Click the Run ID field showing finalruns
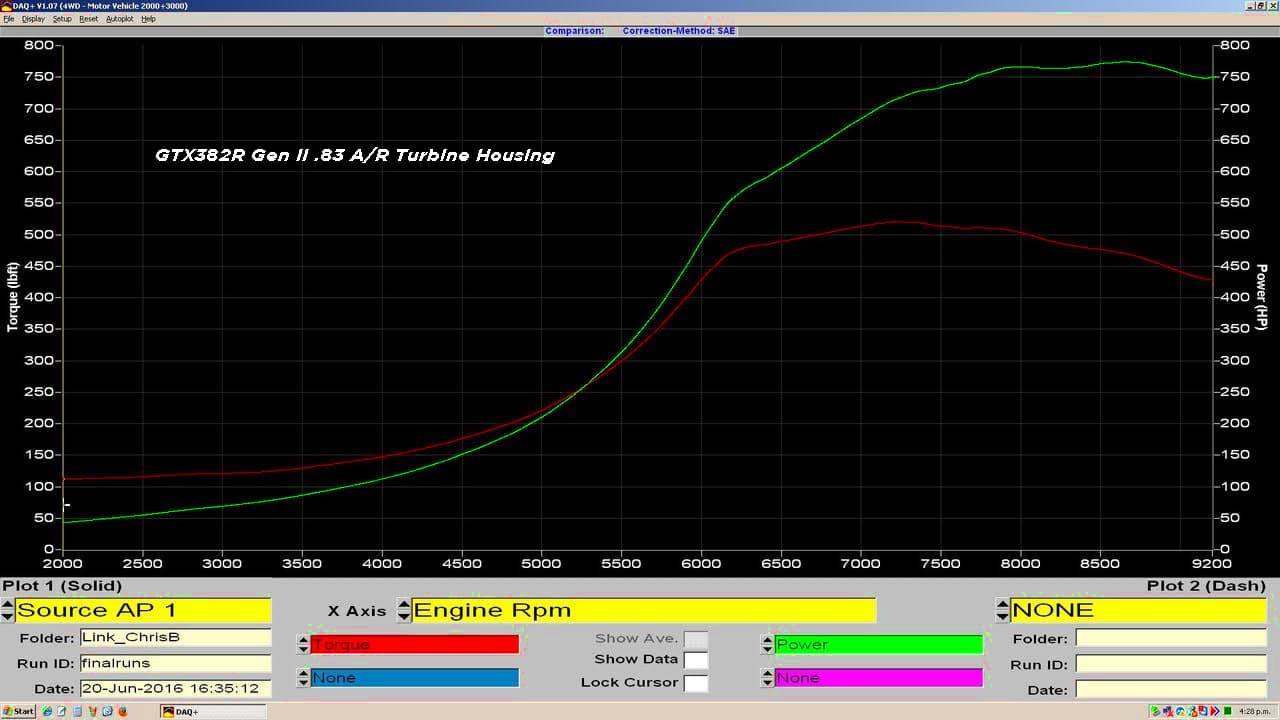 (174, 663)
